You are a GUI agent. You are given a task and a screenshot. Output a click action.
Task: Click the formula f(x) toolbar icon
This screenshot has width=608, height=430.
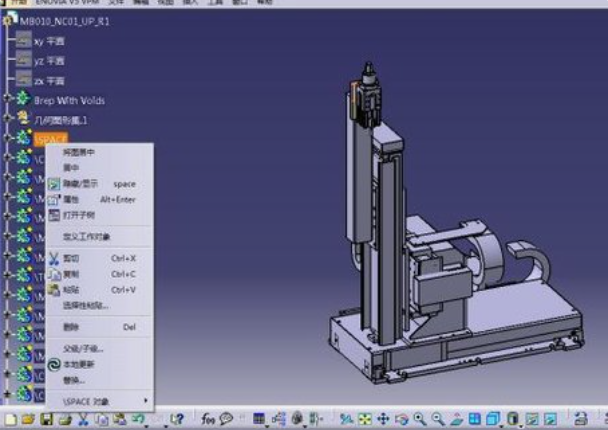pyautogui.click(x=206, y=419)
